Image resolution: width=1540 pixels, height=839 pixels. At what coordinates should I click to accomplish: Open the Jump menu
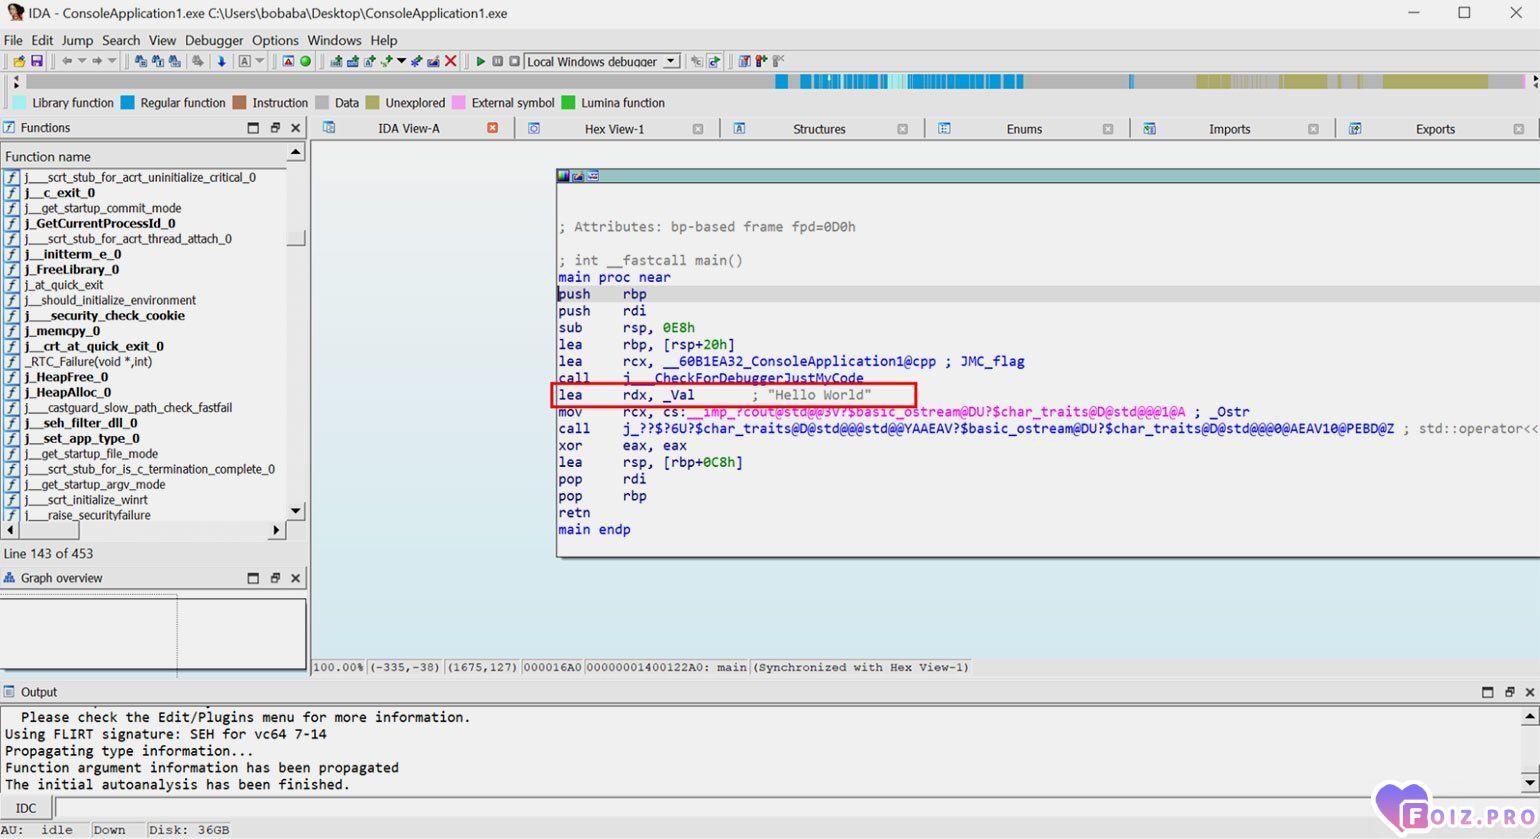(x=77, y=40)
